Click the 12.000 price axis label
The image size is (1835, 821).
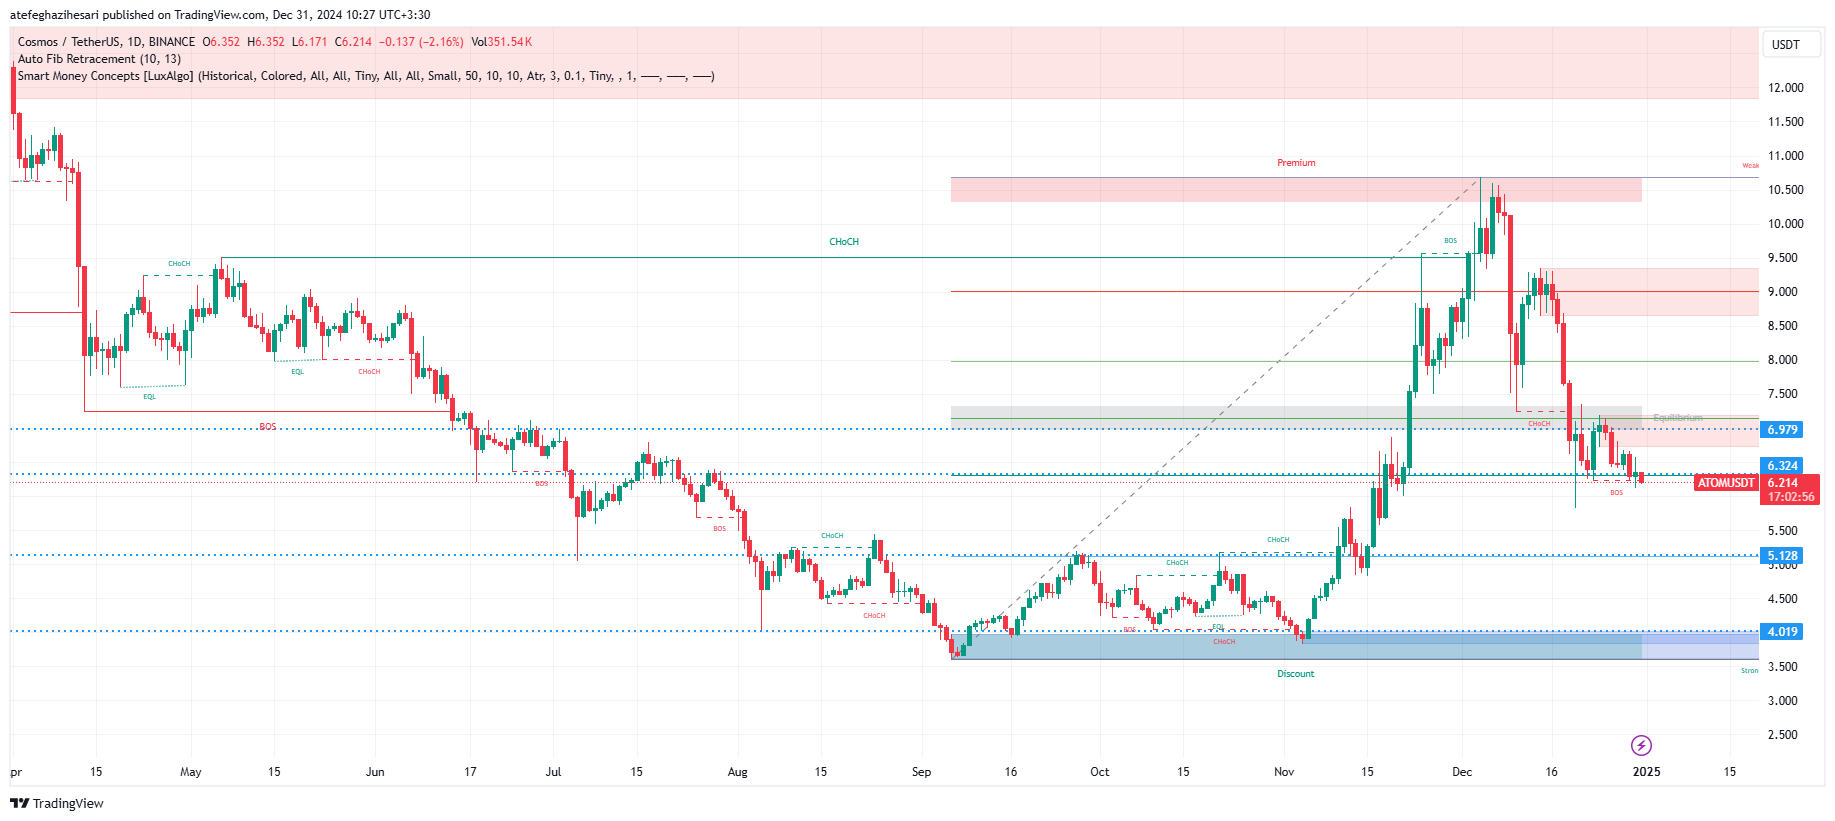(1785, 88)
